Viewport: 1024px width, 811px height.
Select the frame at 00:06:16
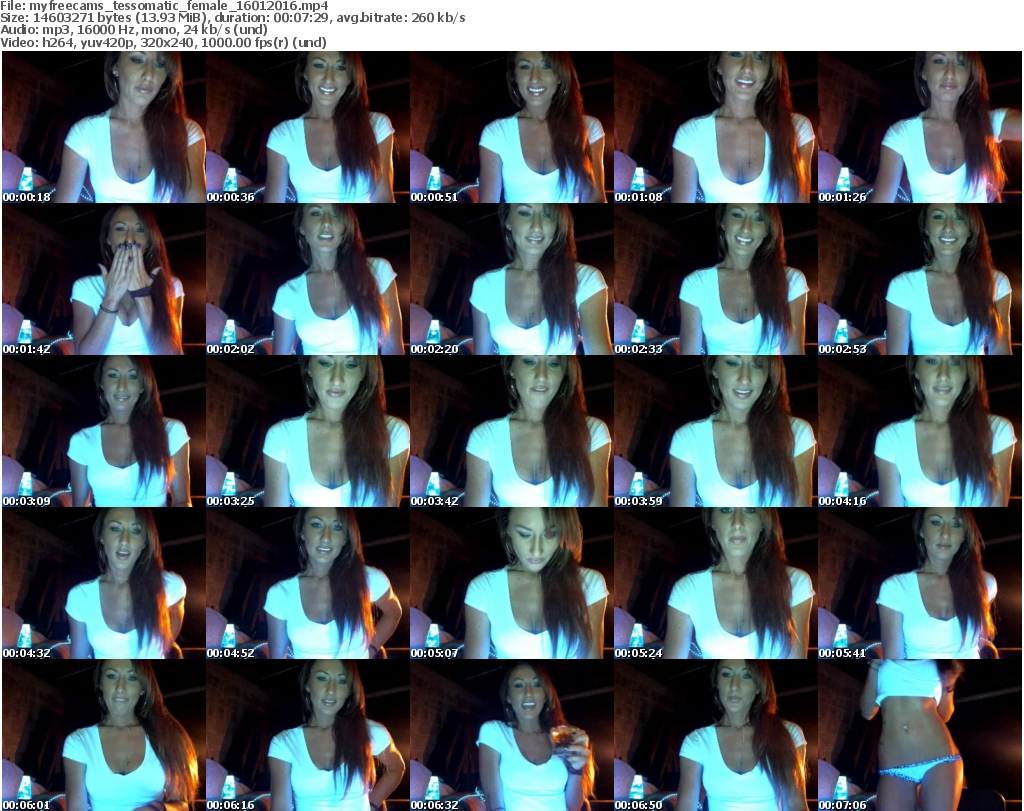(308, 735)
